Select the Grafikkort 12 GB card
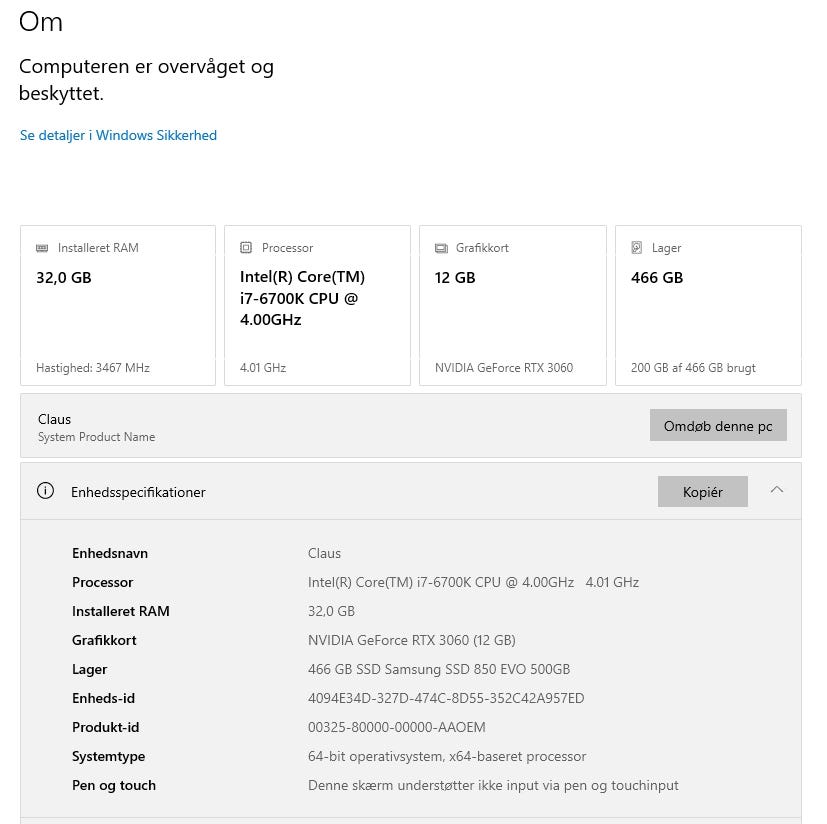The image size is (827, 824). (x=512, y=305)
